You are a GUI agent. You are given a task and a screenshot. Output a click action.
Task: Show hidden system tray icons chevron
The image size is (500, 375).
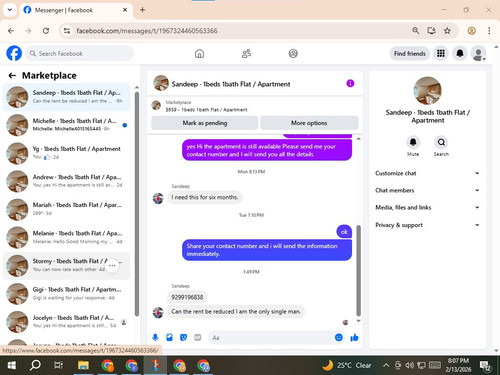pyautogui.click(x=386, y=365)
